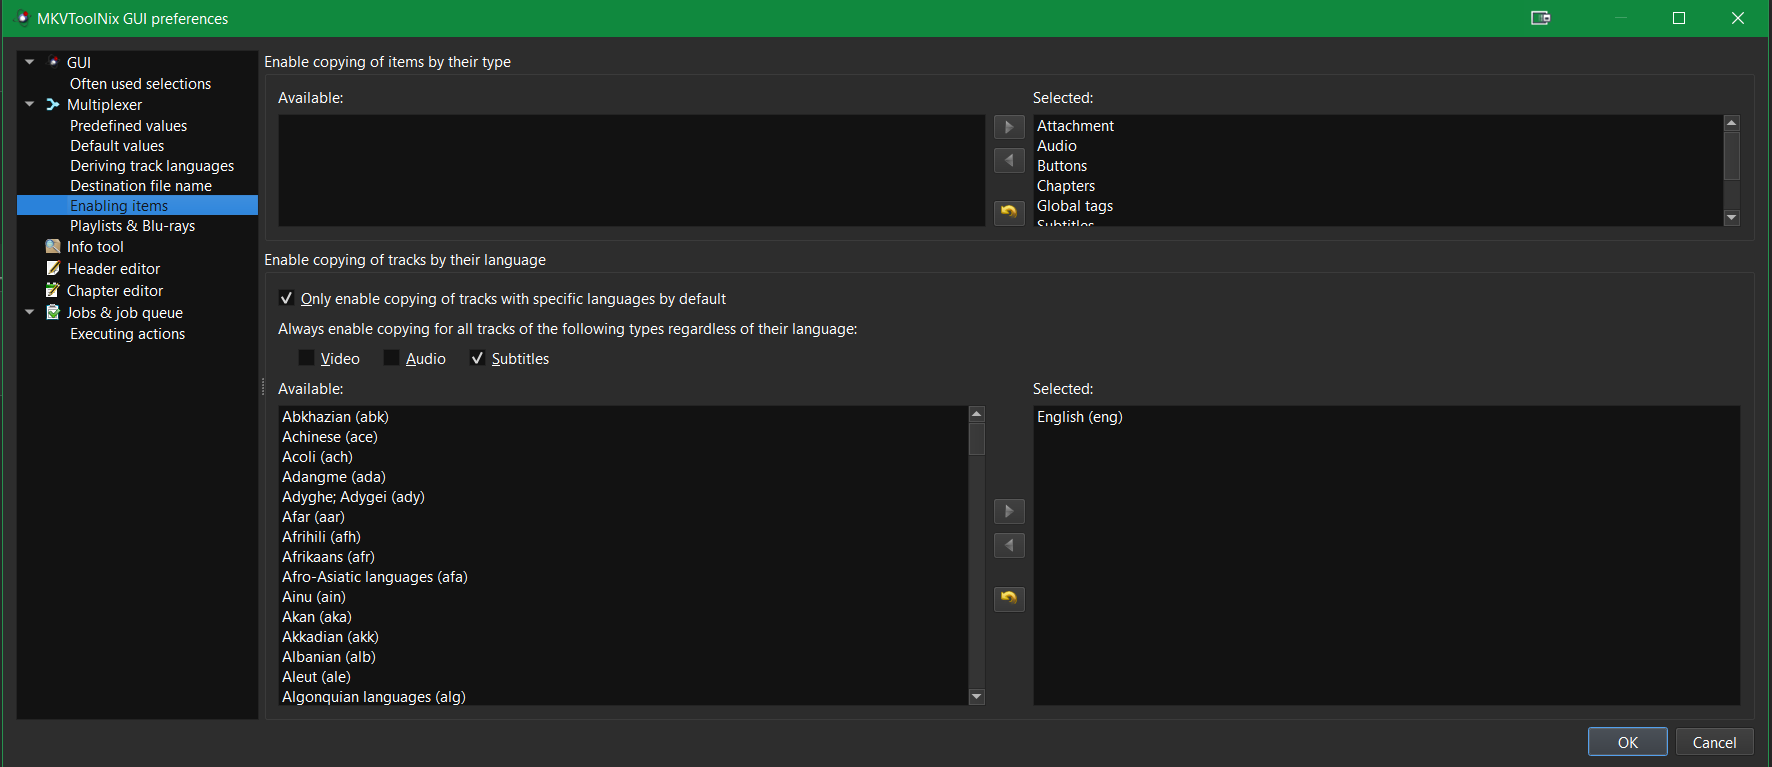Open Destination file name page
The height and width of the screenshot is (767, 1772).
coord(141,186)
